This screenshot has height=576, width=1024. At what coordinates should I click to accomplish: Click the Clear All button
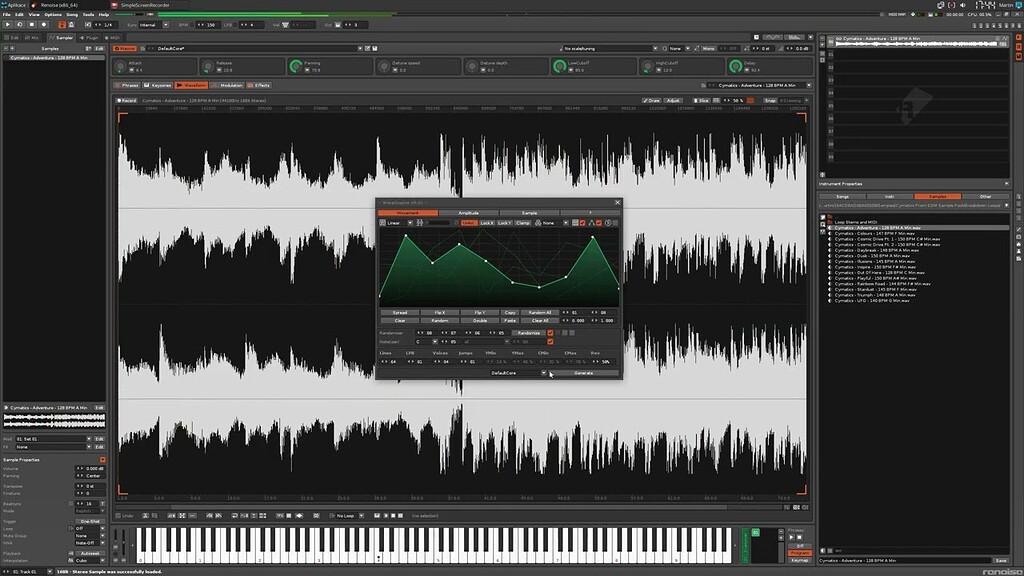click(x=540, y=321)
